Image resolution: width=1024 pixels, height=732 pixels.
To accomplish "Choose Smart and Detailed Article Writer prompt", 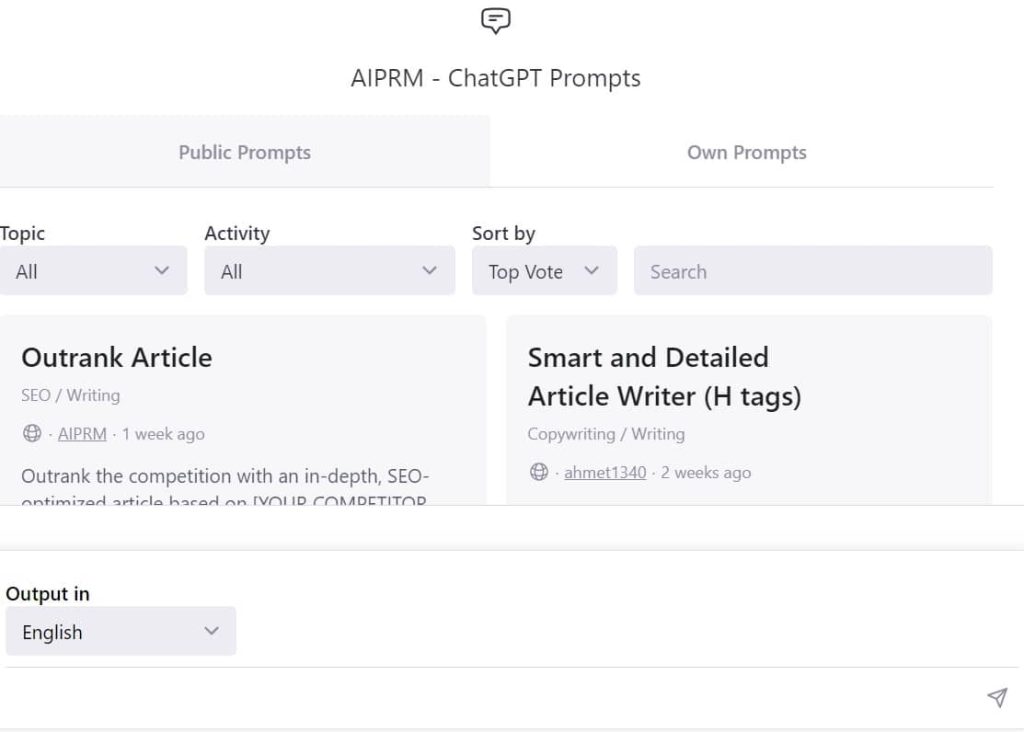I will 664,377.
